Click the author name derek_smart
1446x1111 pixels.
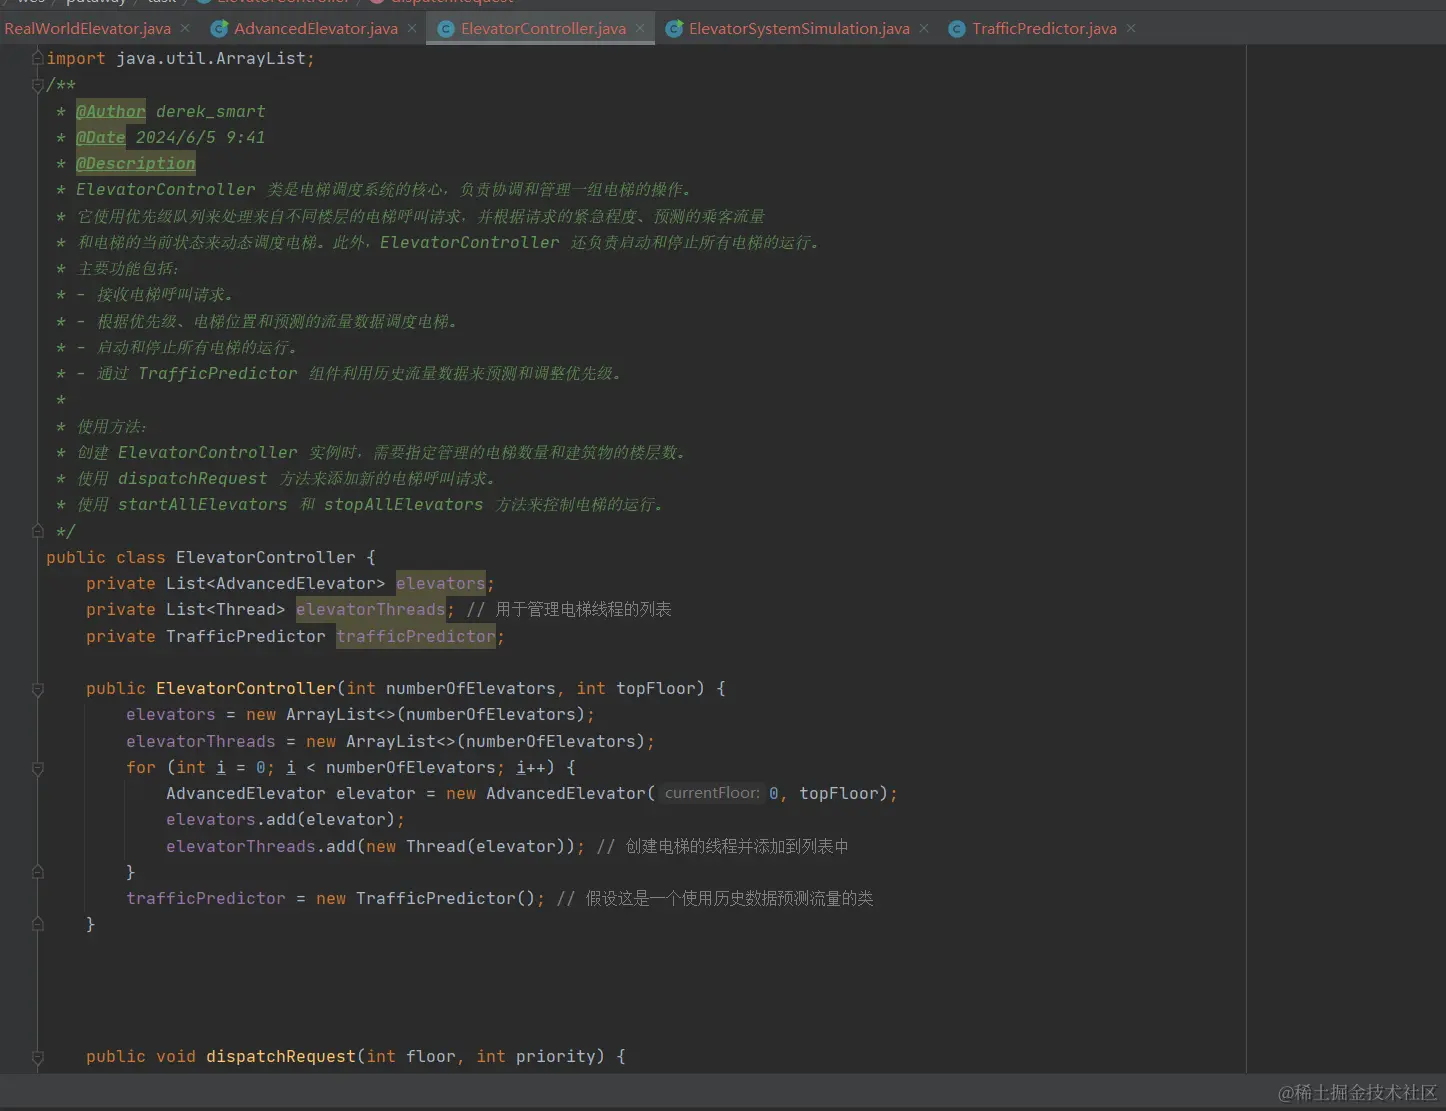point(211,111)
